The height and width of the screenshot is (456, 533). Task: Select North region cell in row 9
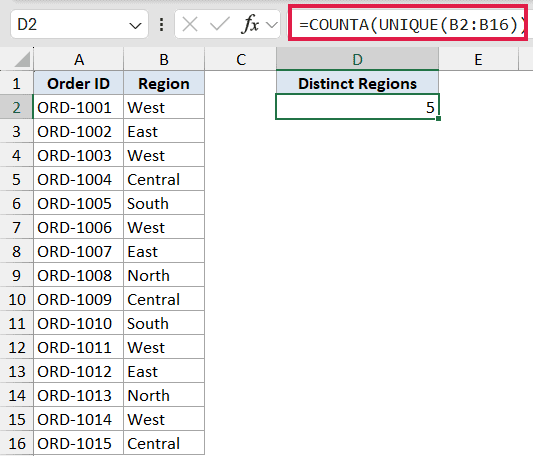[x=164, y=275]
